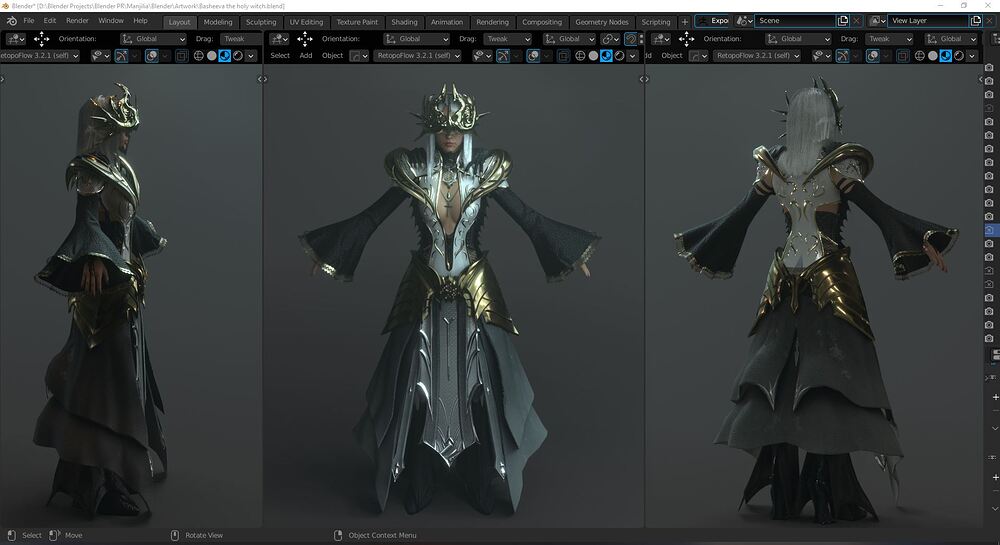
Task: Toggle snapping magnet in middle viewport header
Action: (631, 39)
